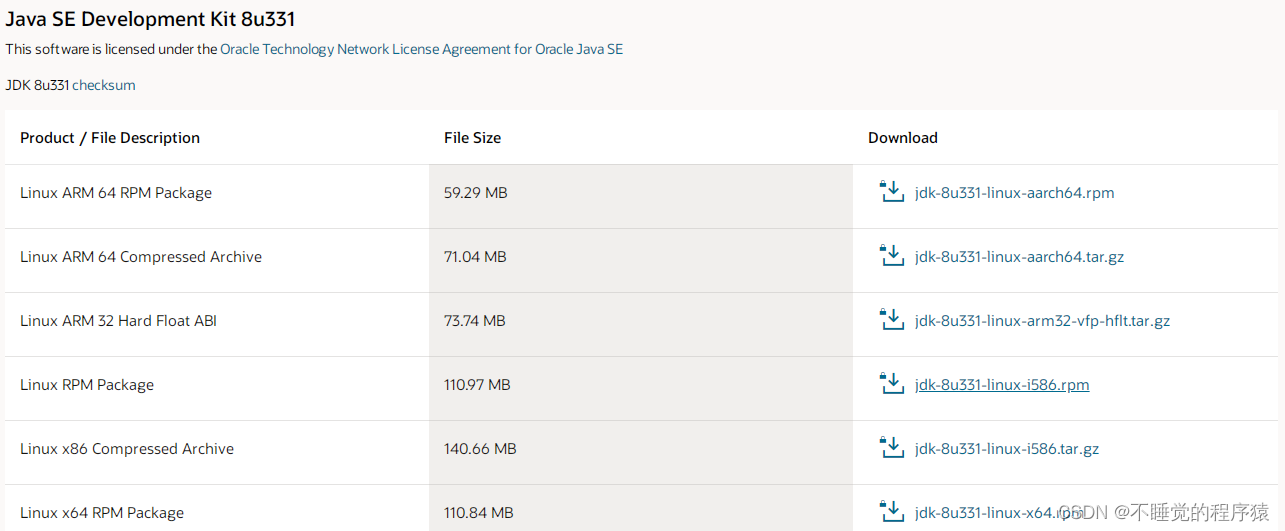Click download icon for jdk-8u331-linux-aarch64.rpm
This screenshot has width=1285, height=531.
pos(891,192)
